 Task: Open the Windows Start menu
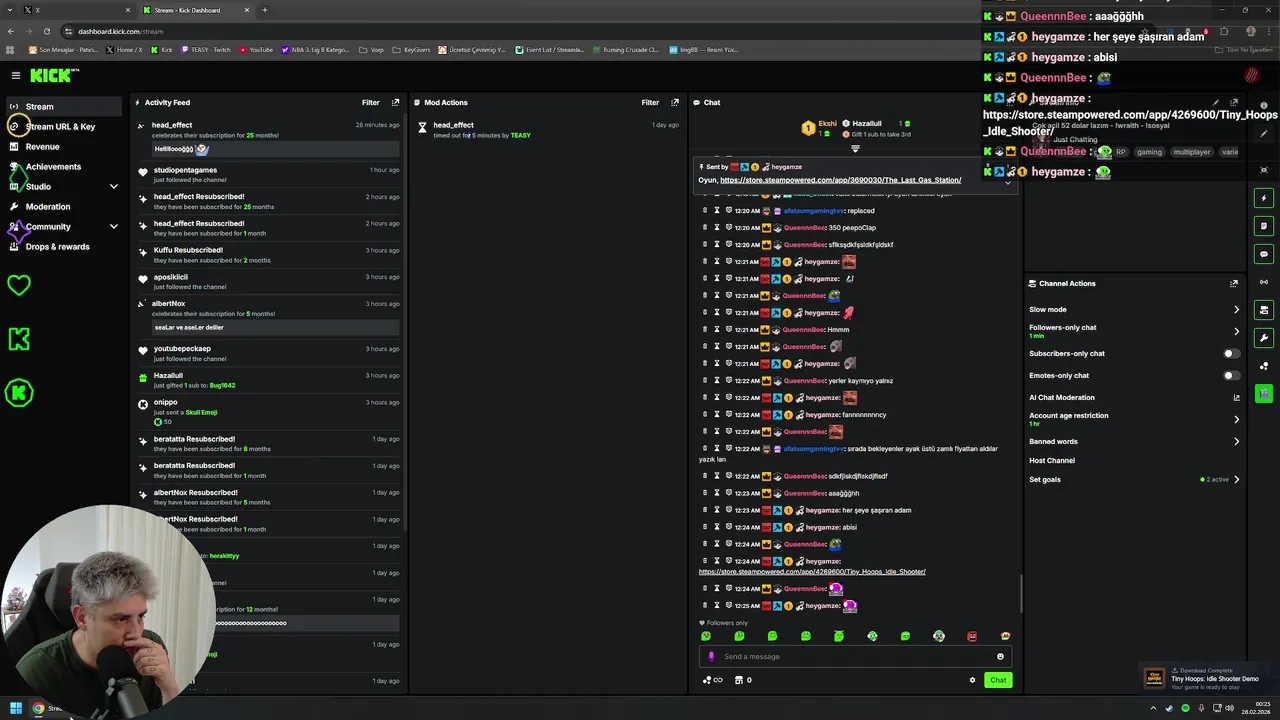click(x=16, y=708)
